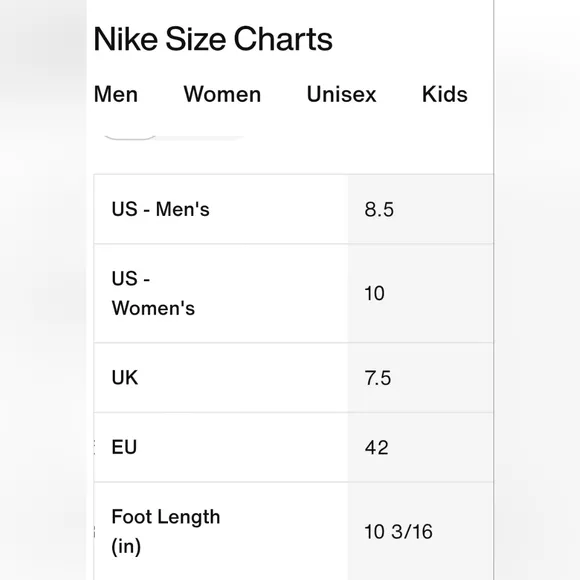Click the blurred left margin outside chart
580x580 pixels.
(x=43, y=290)
